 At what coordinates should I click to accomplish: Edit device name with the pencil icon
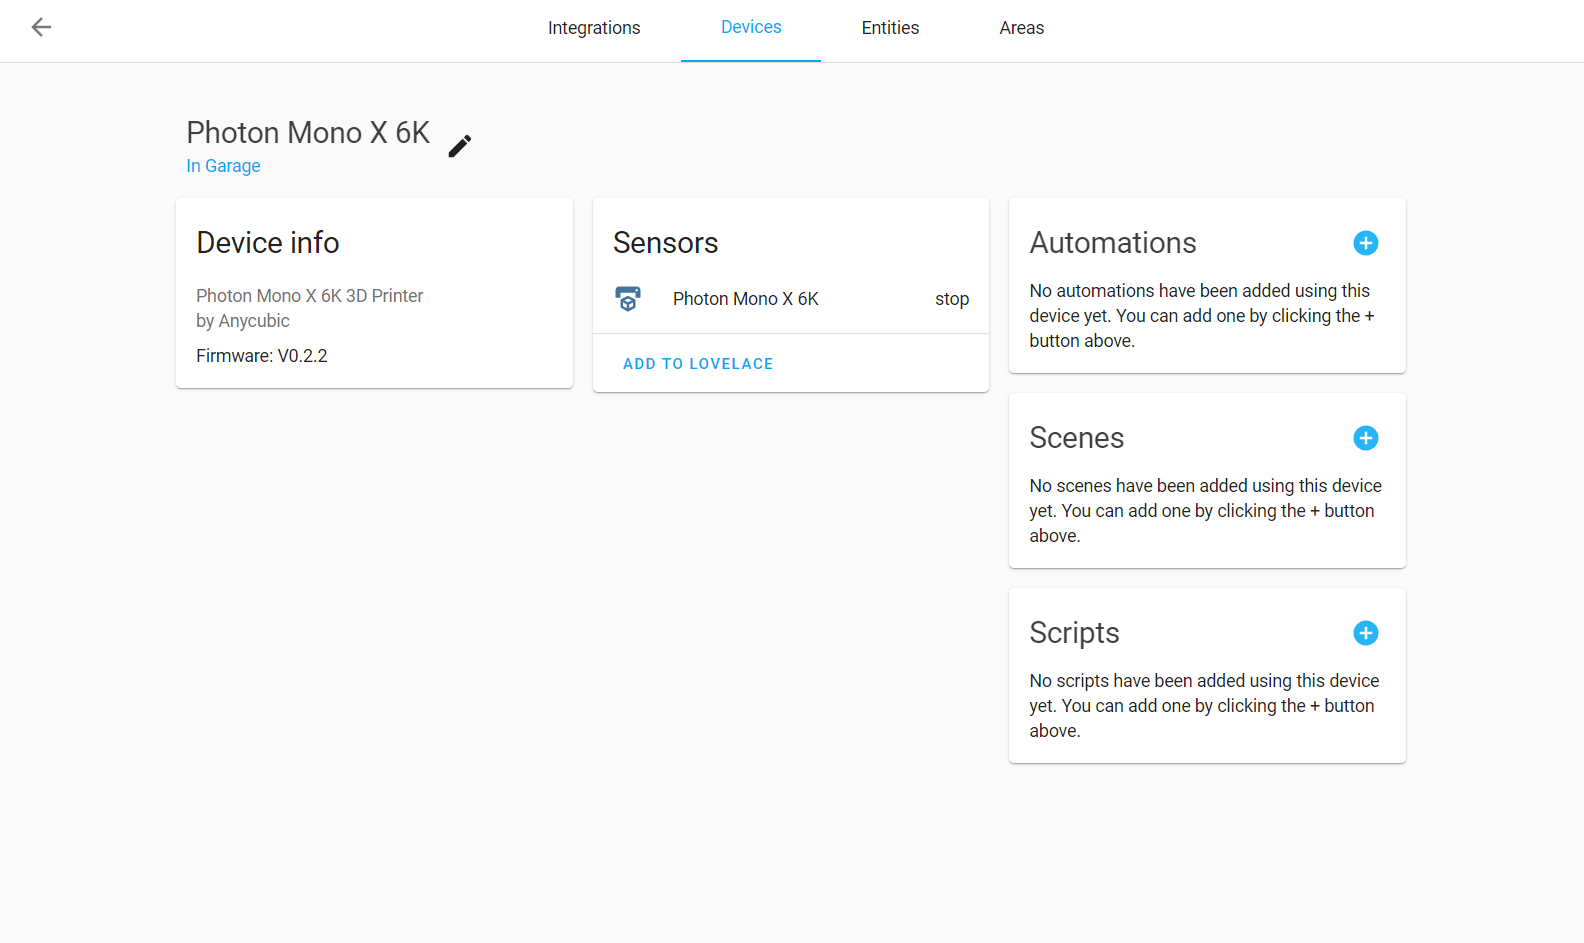click(460, 146)
